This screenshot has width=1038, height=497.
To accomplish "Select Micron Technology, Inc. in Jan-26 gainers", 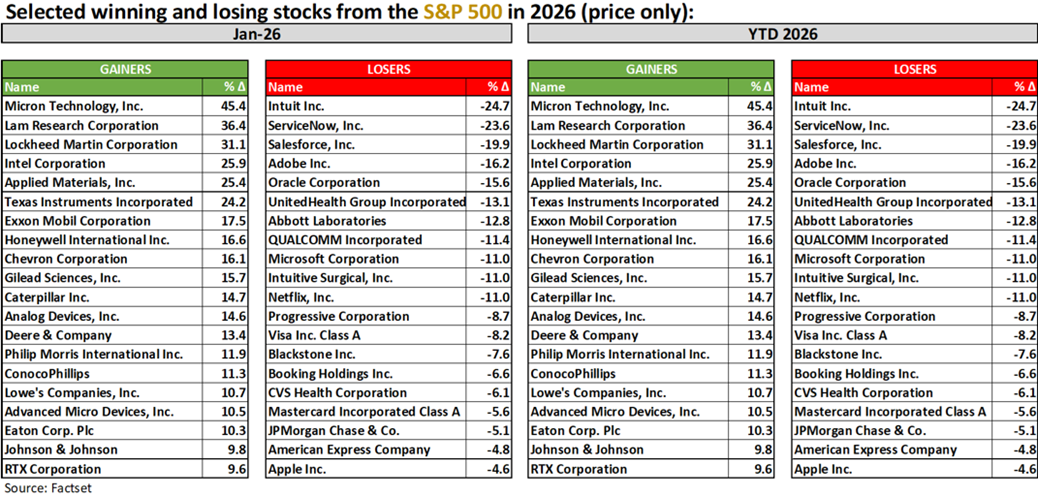I will [76, 106].
